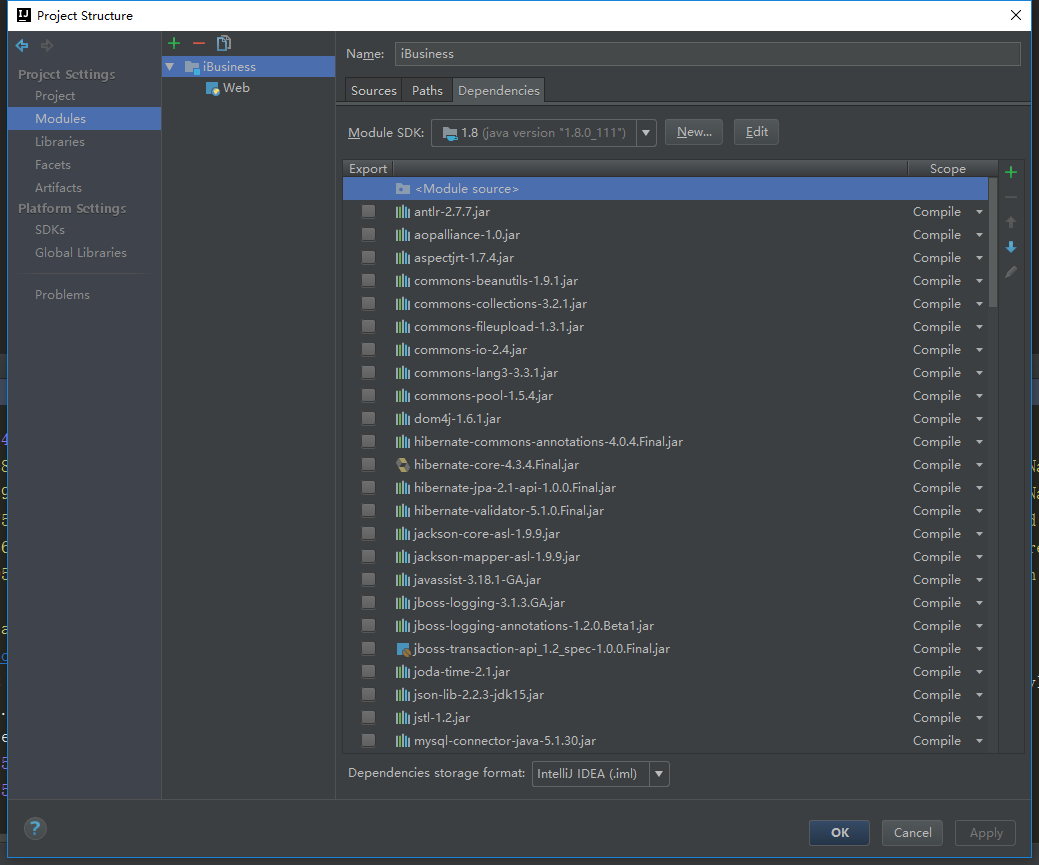This screenshot has height=865, width=1039.
Task: Open scope dropdown for jboss-logging-3.1.3.GA.jar
Action: click(x=979, y=603)
